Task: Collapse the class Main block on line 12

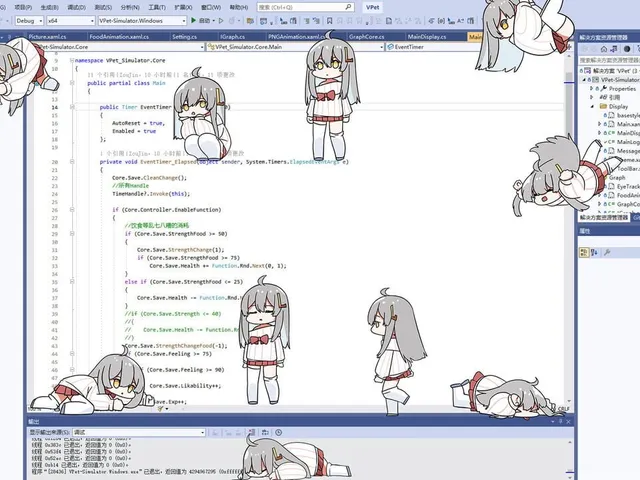Action: point(72,83)
